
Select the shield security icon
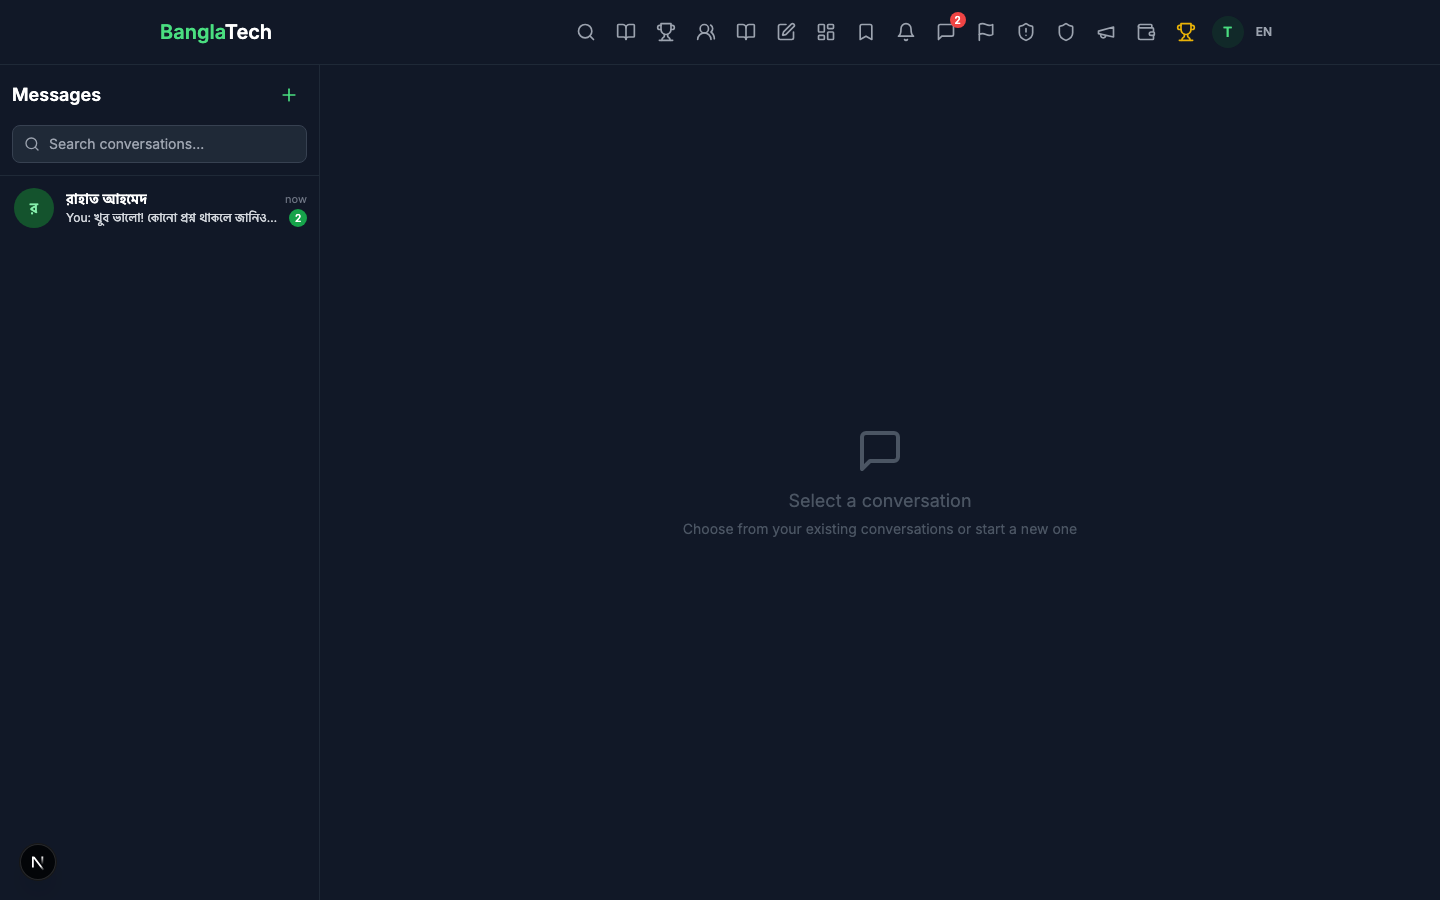click(1066, 32)
